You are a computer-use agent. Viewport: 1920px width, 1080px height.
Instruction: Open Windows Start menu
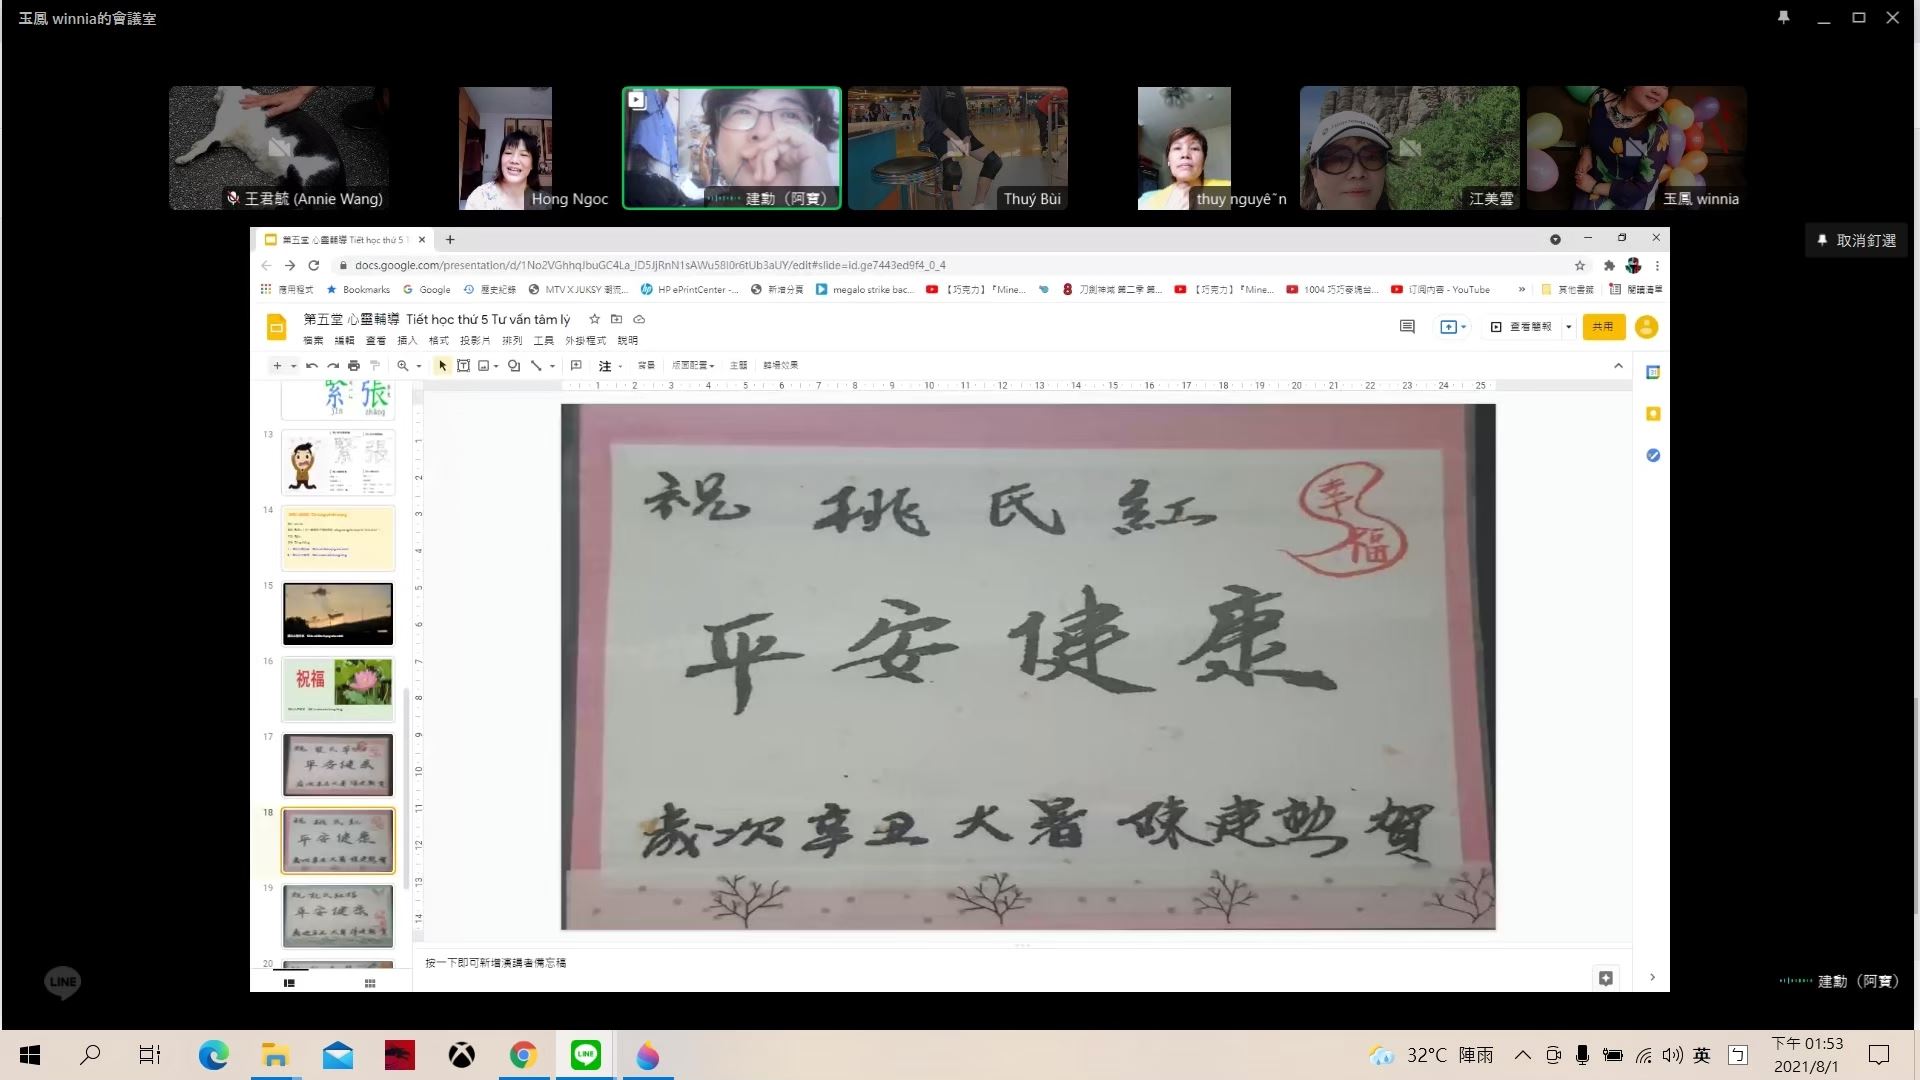[x=30, y=1055]
